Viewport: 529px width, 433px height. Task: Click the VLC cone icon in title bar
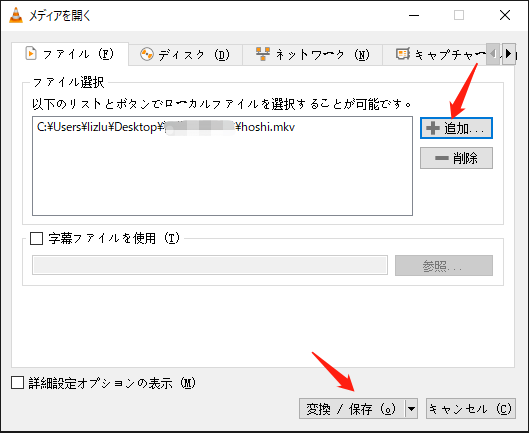(x=16, y=15)
